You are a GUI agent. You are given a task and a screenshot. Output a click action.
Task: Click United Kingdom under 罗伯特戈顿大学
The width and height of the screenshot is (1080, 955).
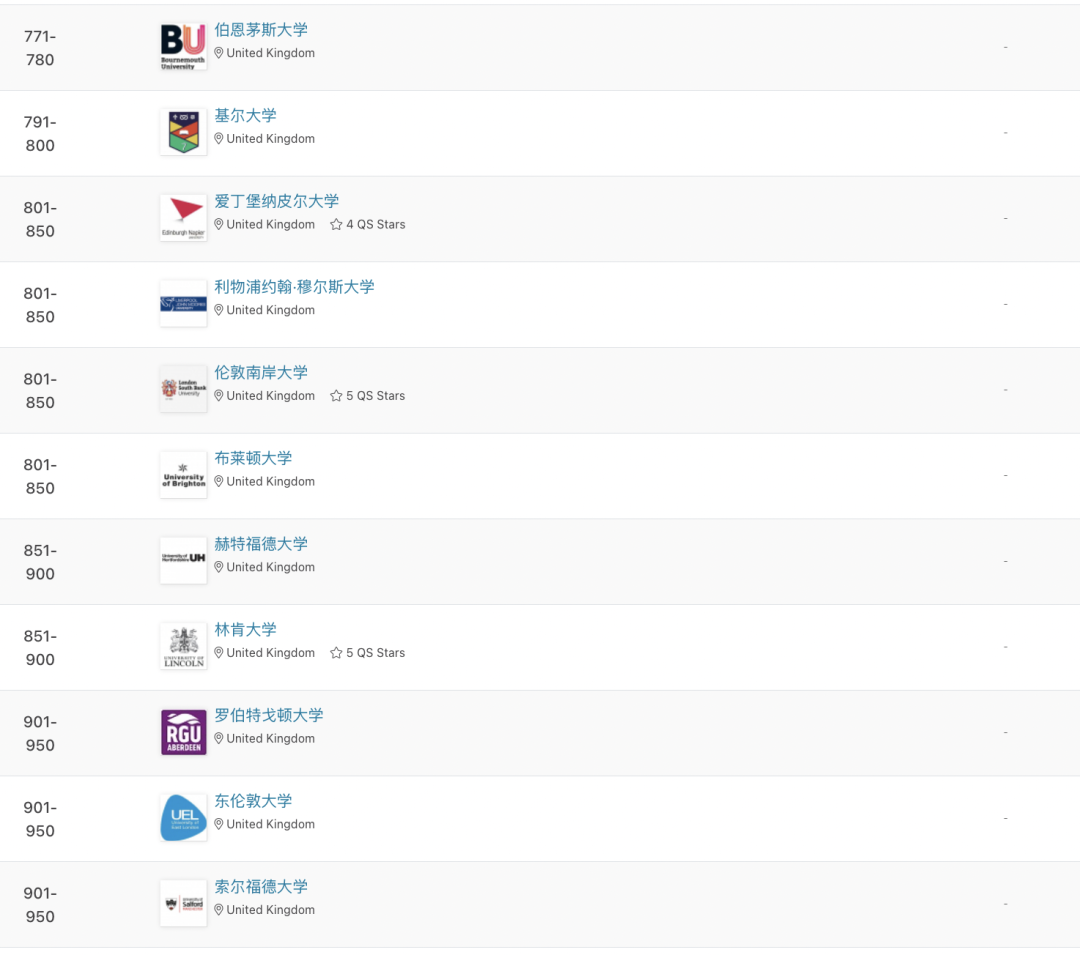point(271,739)
